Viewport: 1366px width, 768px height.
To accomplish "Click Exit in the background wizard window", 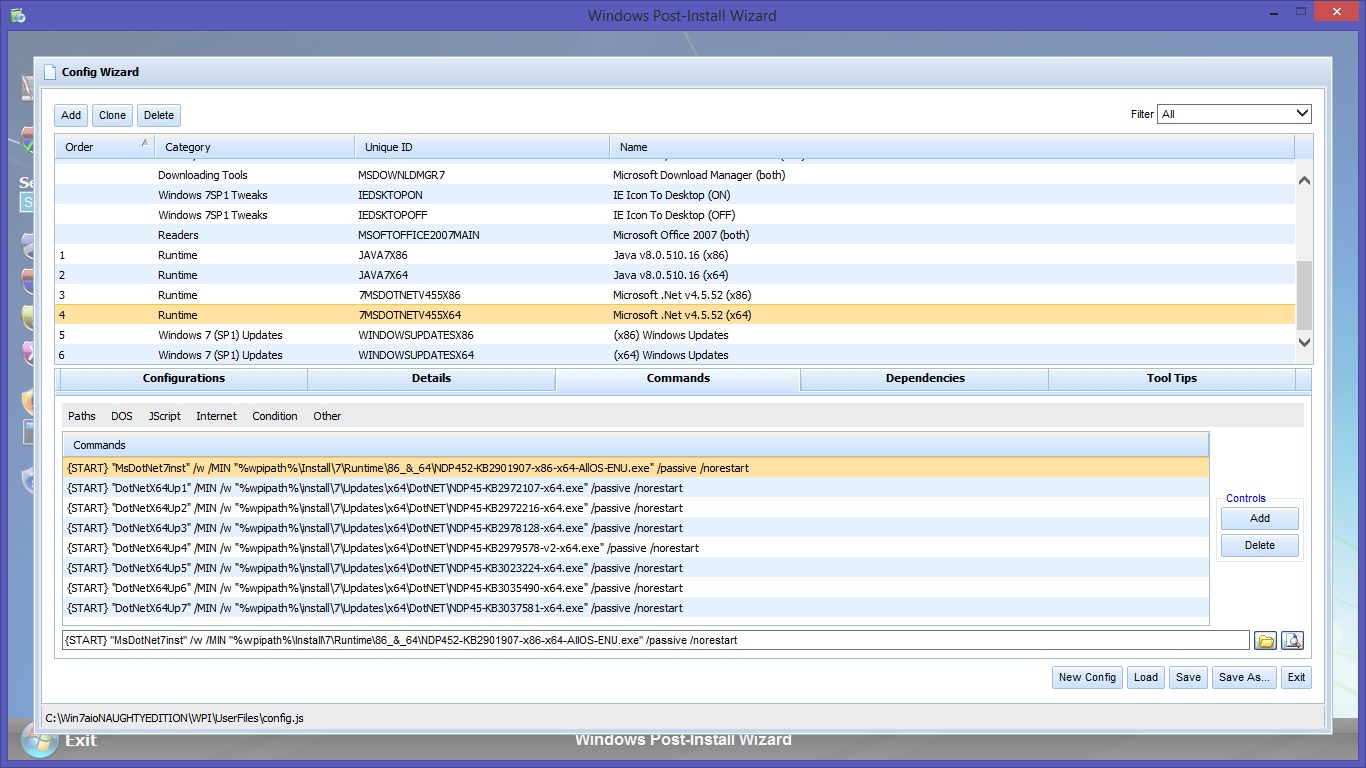I will click(81, 740).
